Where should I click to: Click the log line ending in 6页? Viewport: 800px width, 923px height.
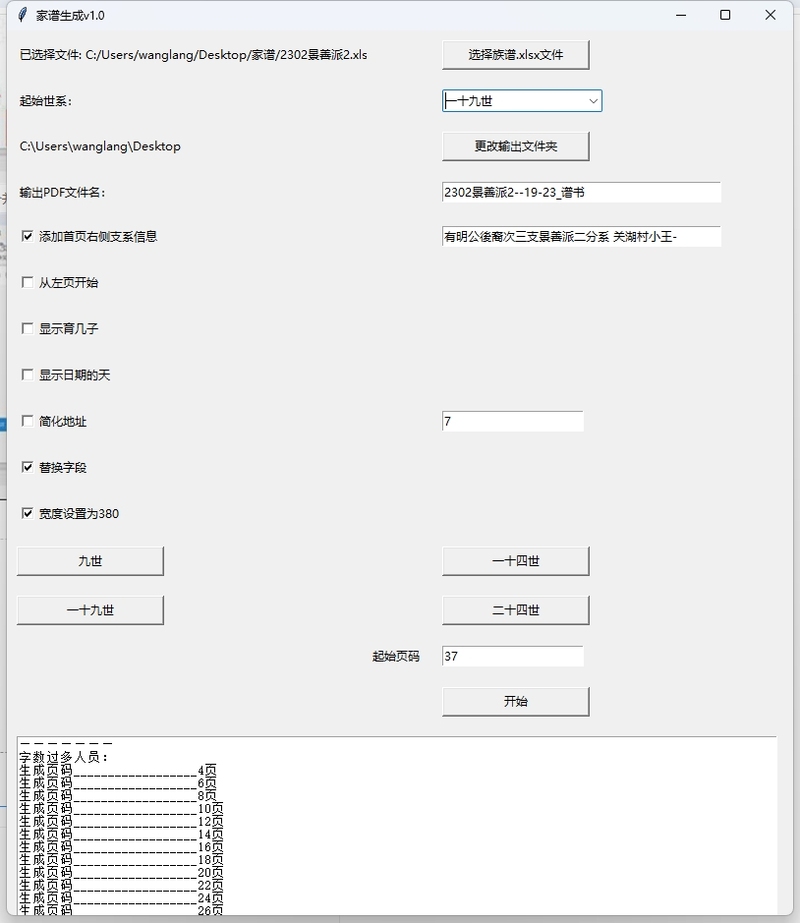tap(118, 783)
